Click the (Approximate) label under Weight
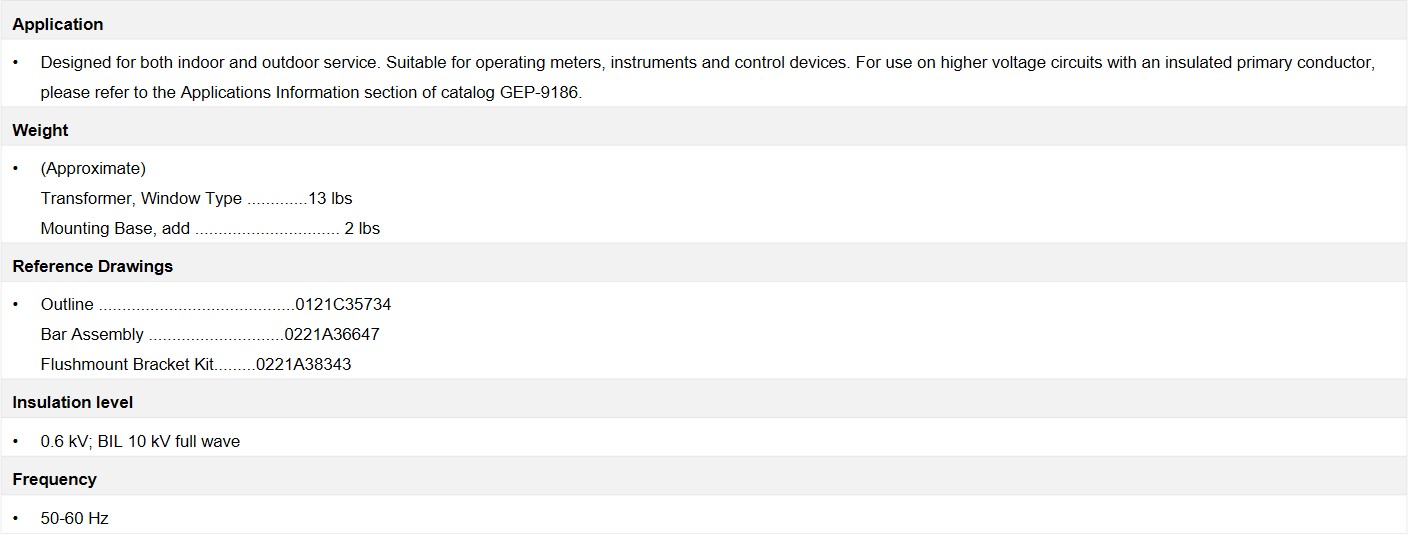Image resolution: width=1408 pixels, height=538 pixels. click(x=93, y=168)
